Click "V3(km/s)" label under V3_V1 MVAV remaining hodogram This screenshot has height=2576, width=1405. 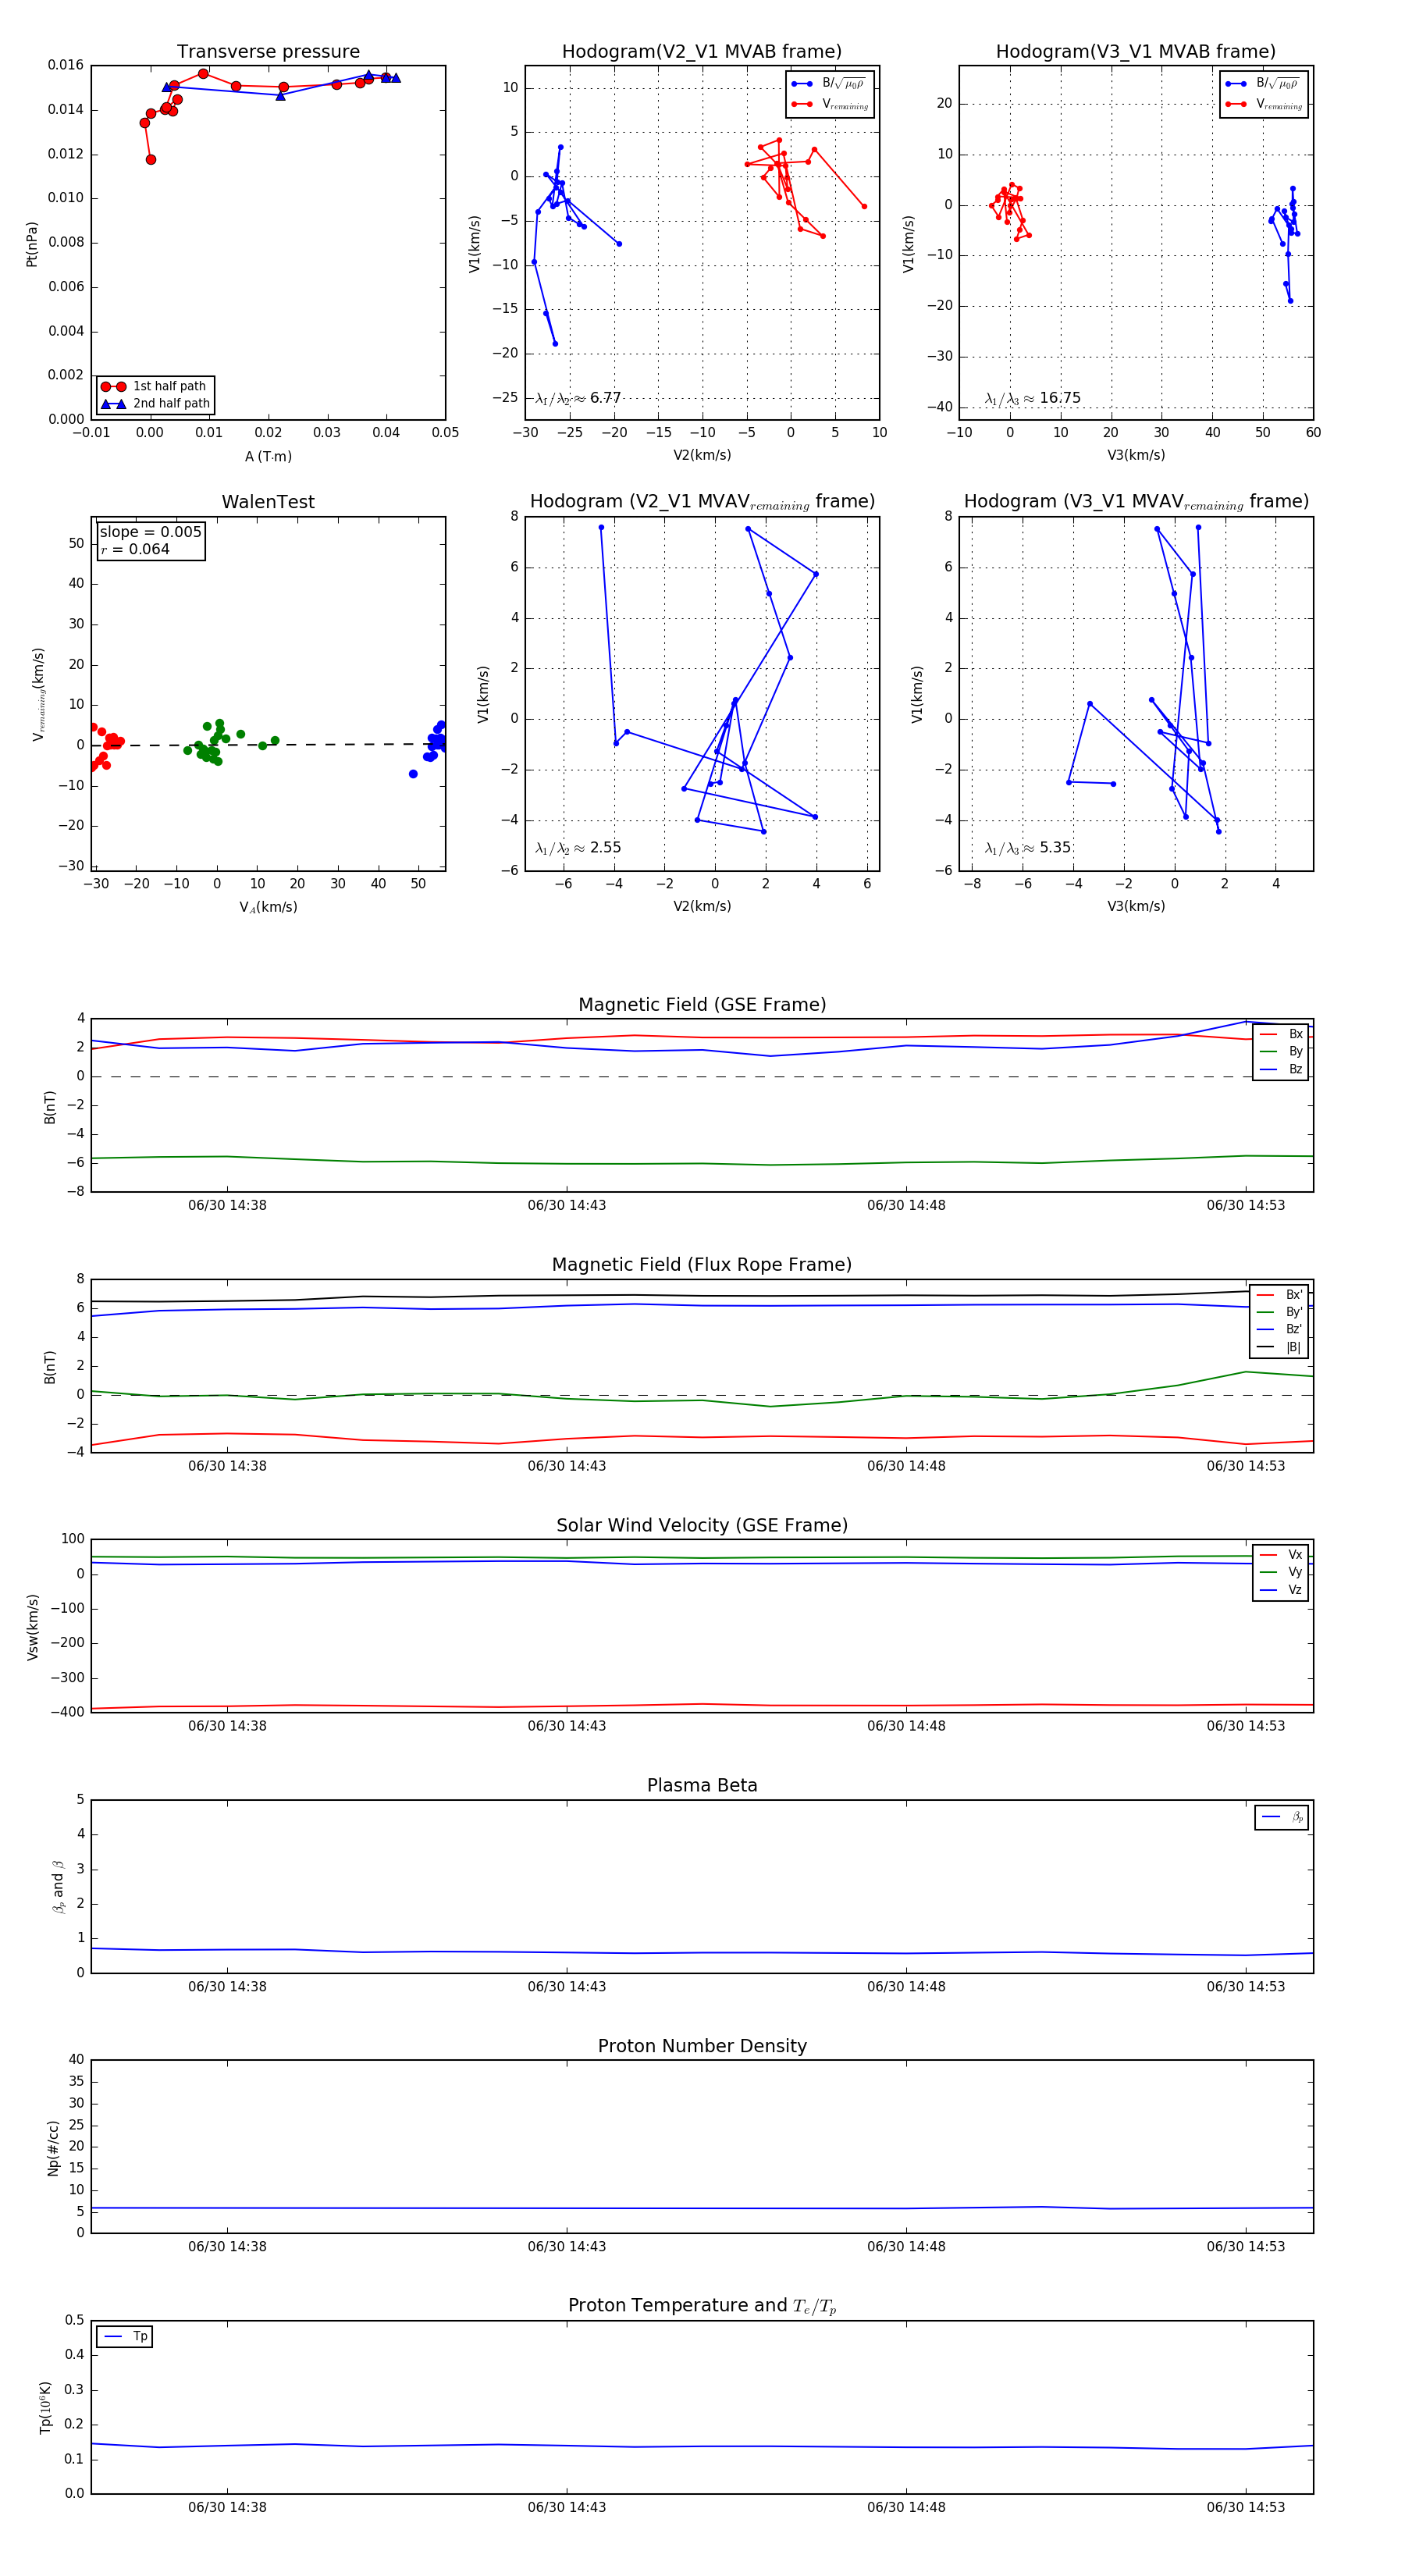tap(1136, 906)
